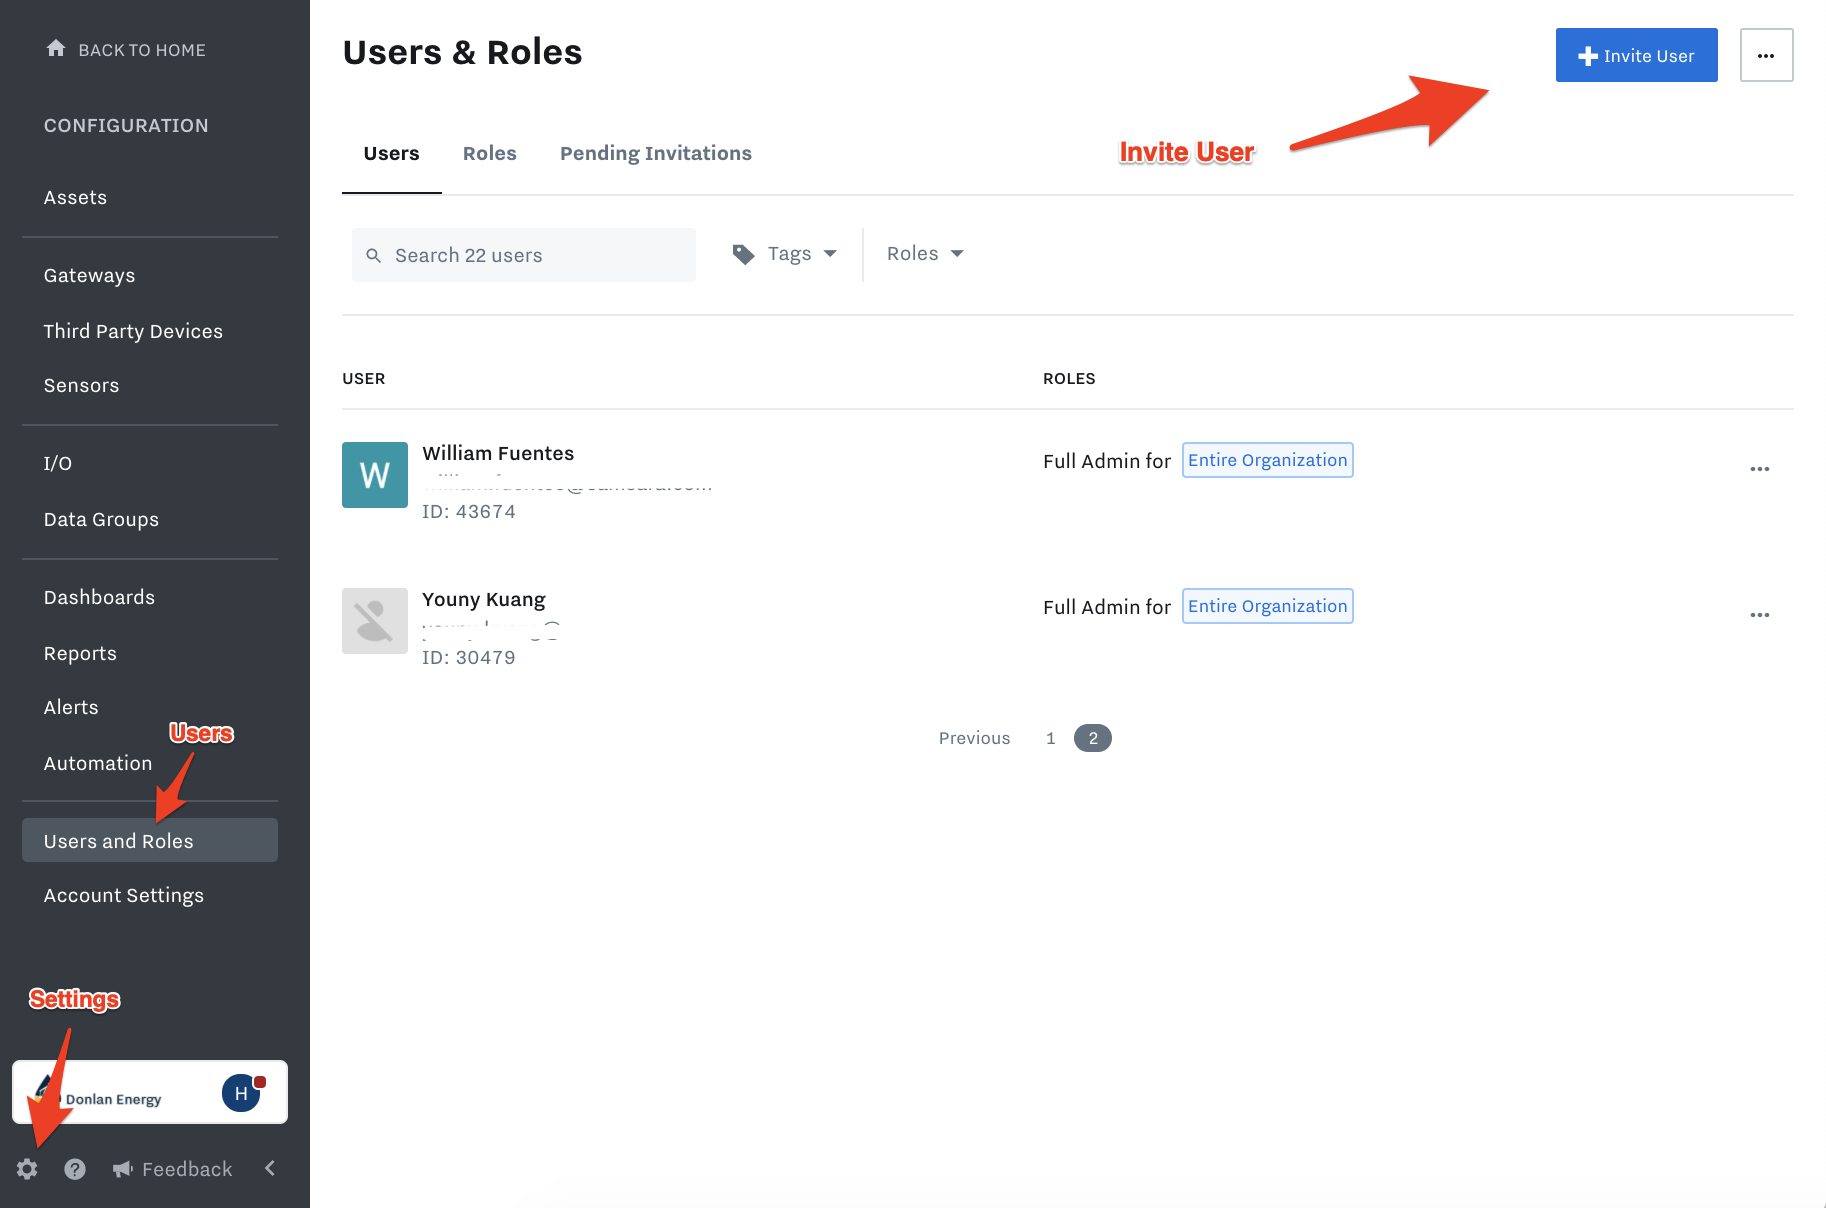Click the Feedback megaphone icon
This screenshot has height=1208, width=1826.
pyautogui.click(x=123, y=1169)
